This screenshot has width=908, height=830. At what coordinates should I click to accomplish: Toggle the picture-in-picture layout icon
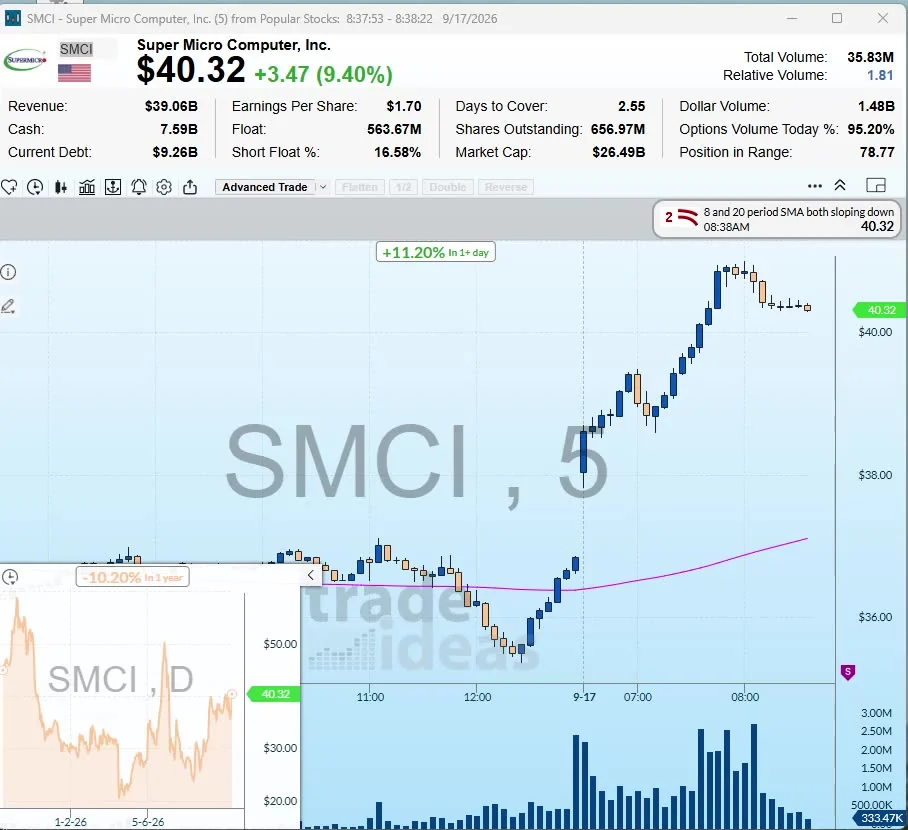(876, 185)
